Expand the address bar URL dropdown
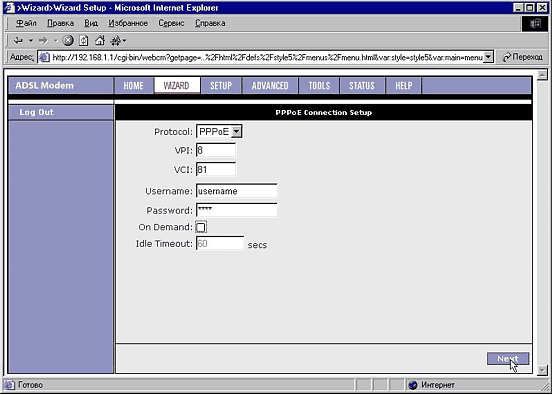Image resolution: width=552 pixels, height=395 pixels. pyautogui.click(x=488, y=57)
